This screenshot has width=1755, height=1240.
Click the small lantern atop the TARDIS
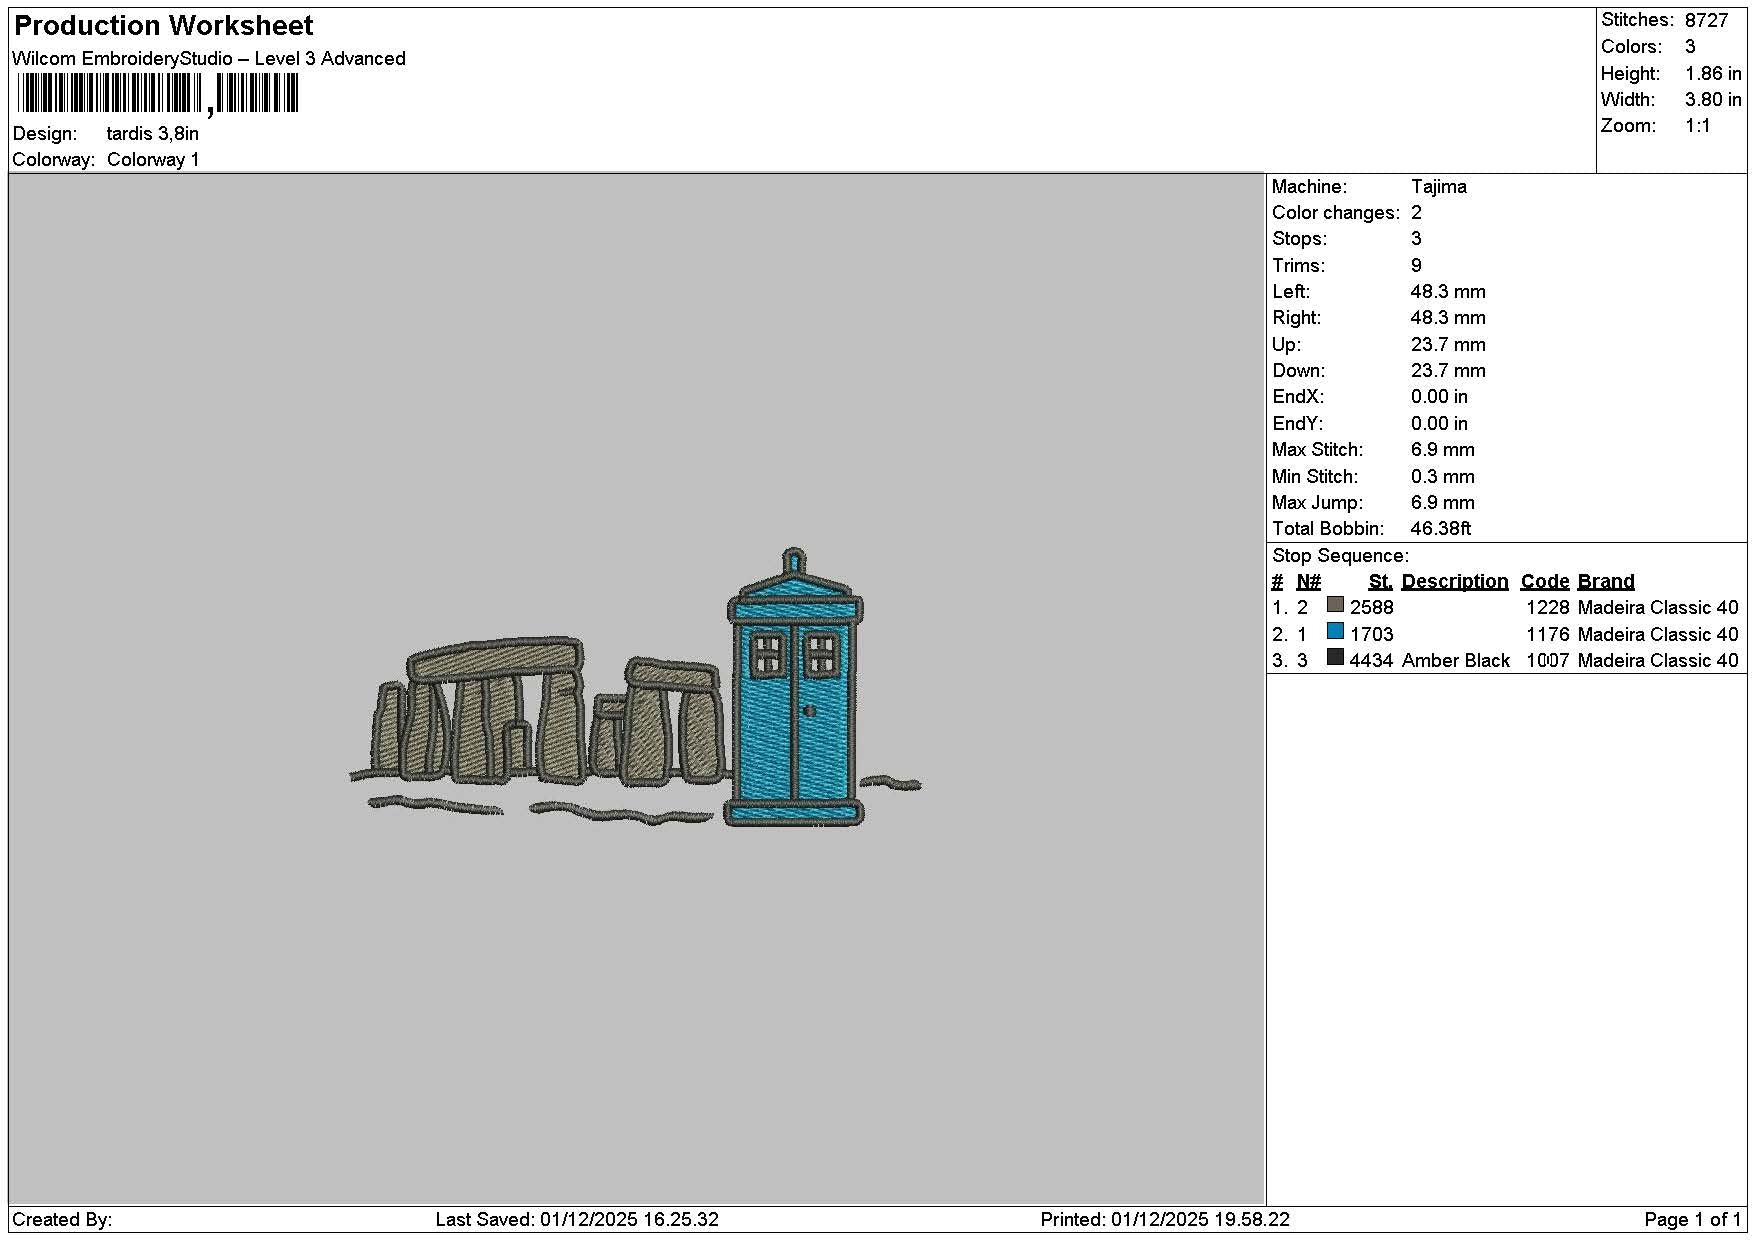click(x=793, y=559)
